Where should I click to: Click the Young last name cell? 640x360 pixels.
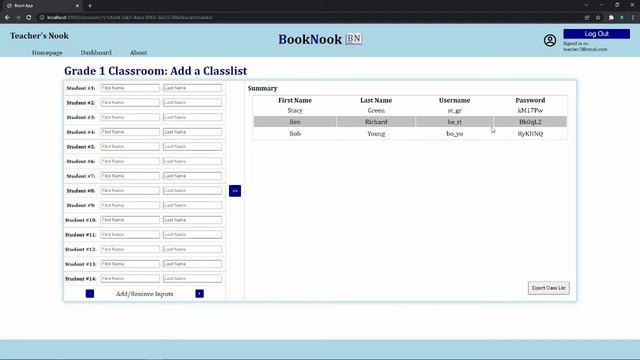(x=376, y=134)
